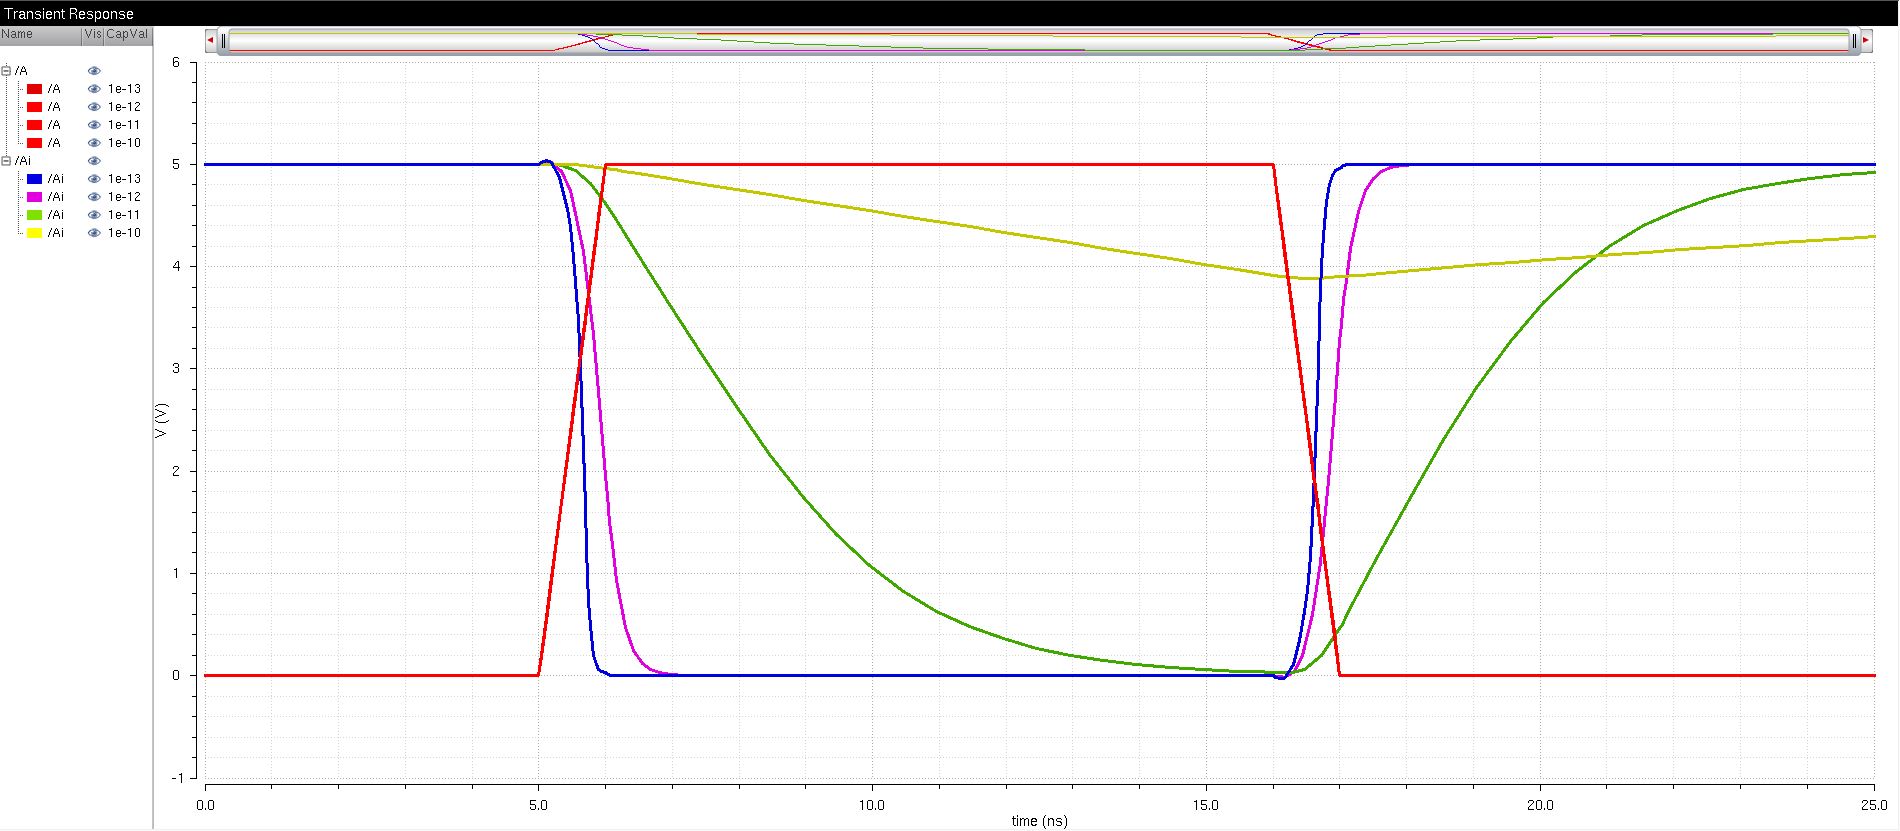The image size is (1900, 831).
Task: Select the /Ai trace name in 1e-11 row
Action: (56, 215)
